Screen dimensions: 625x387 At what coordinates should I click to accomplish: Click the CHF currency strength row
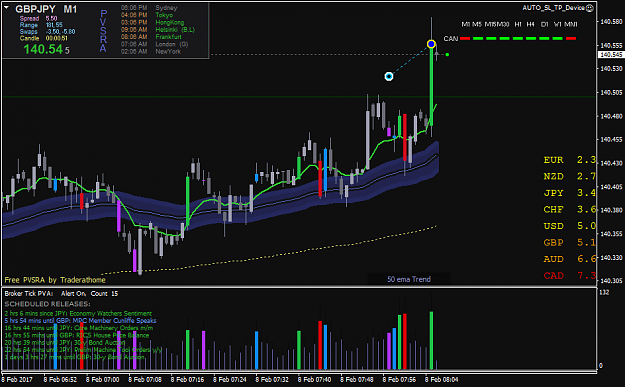[x=570, y=209]
